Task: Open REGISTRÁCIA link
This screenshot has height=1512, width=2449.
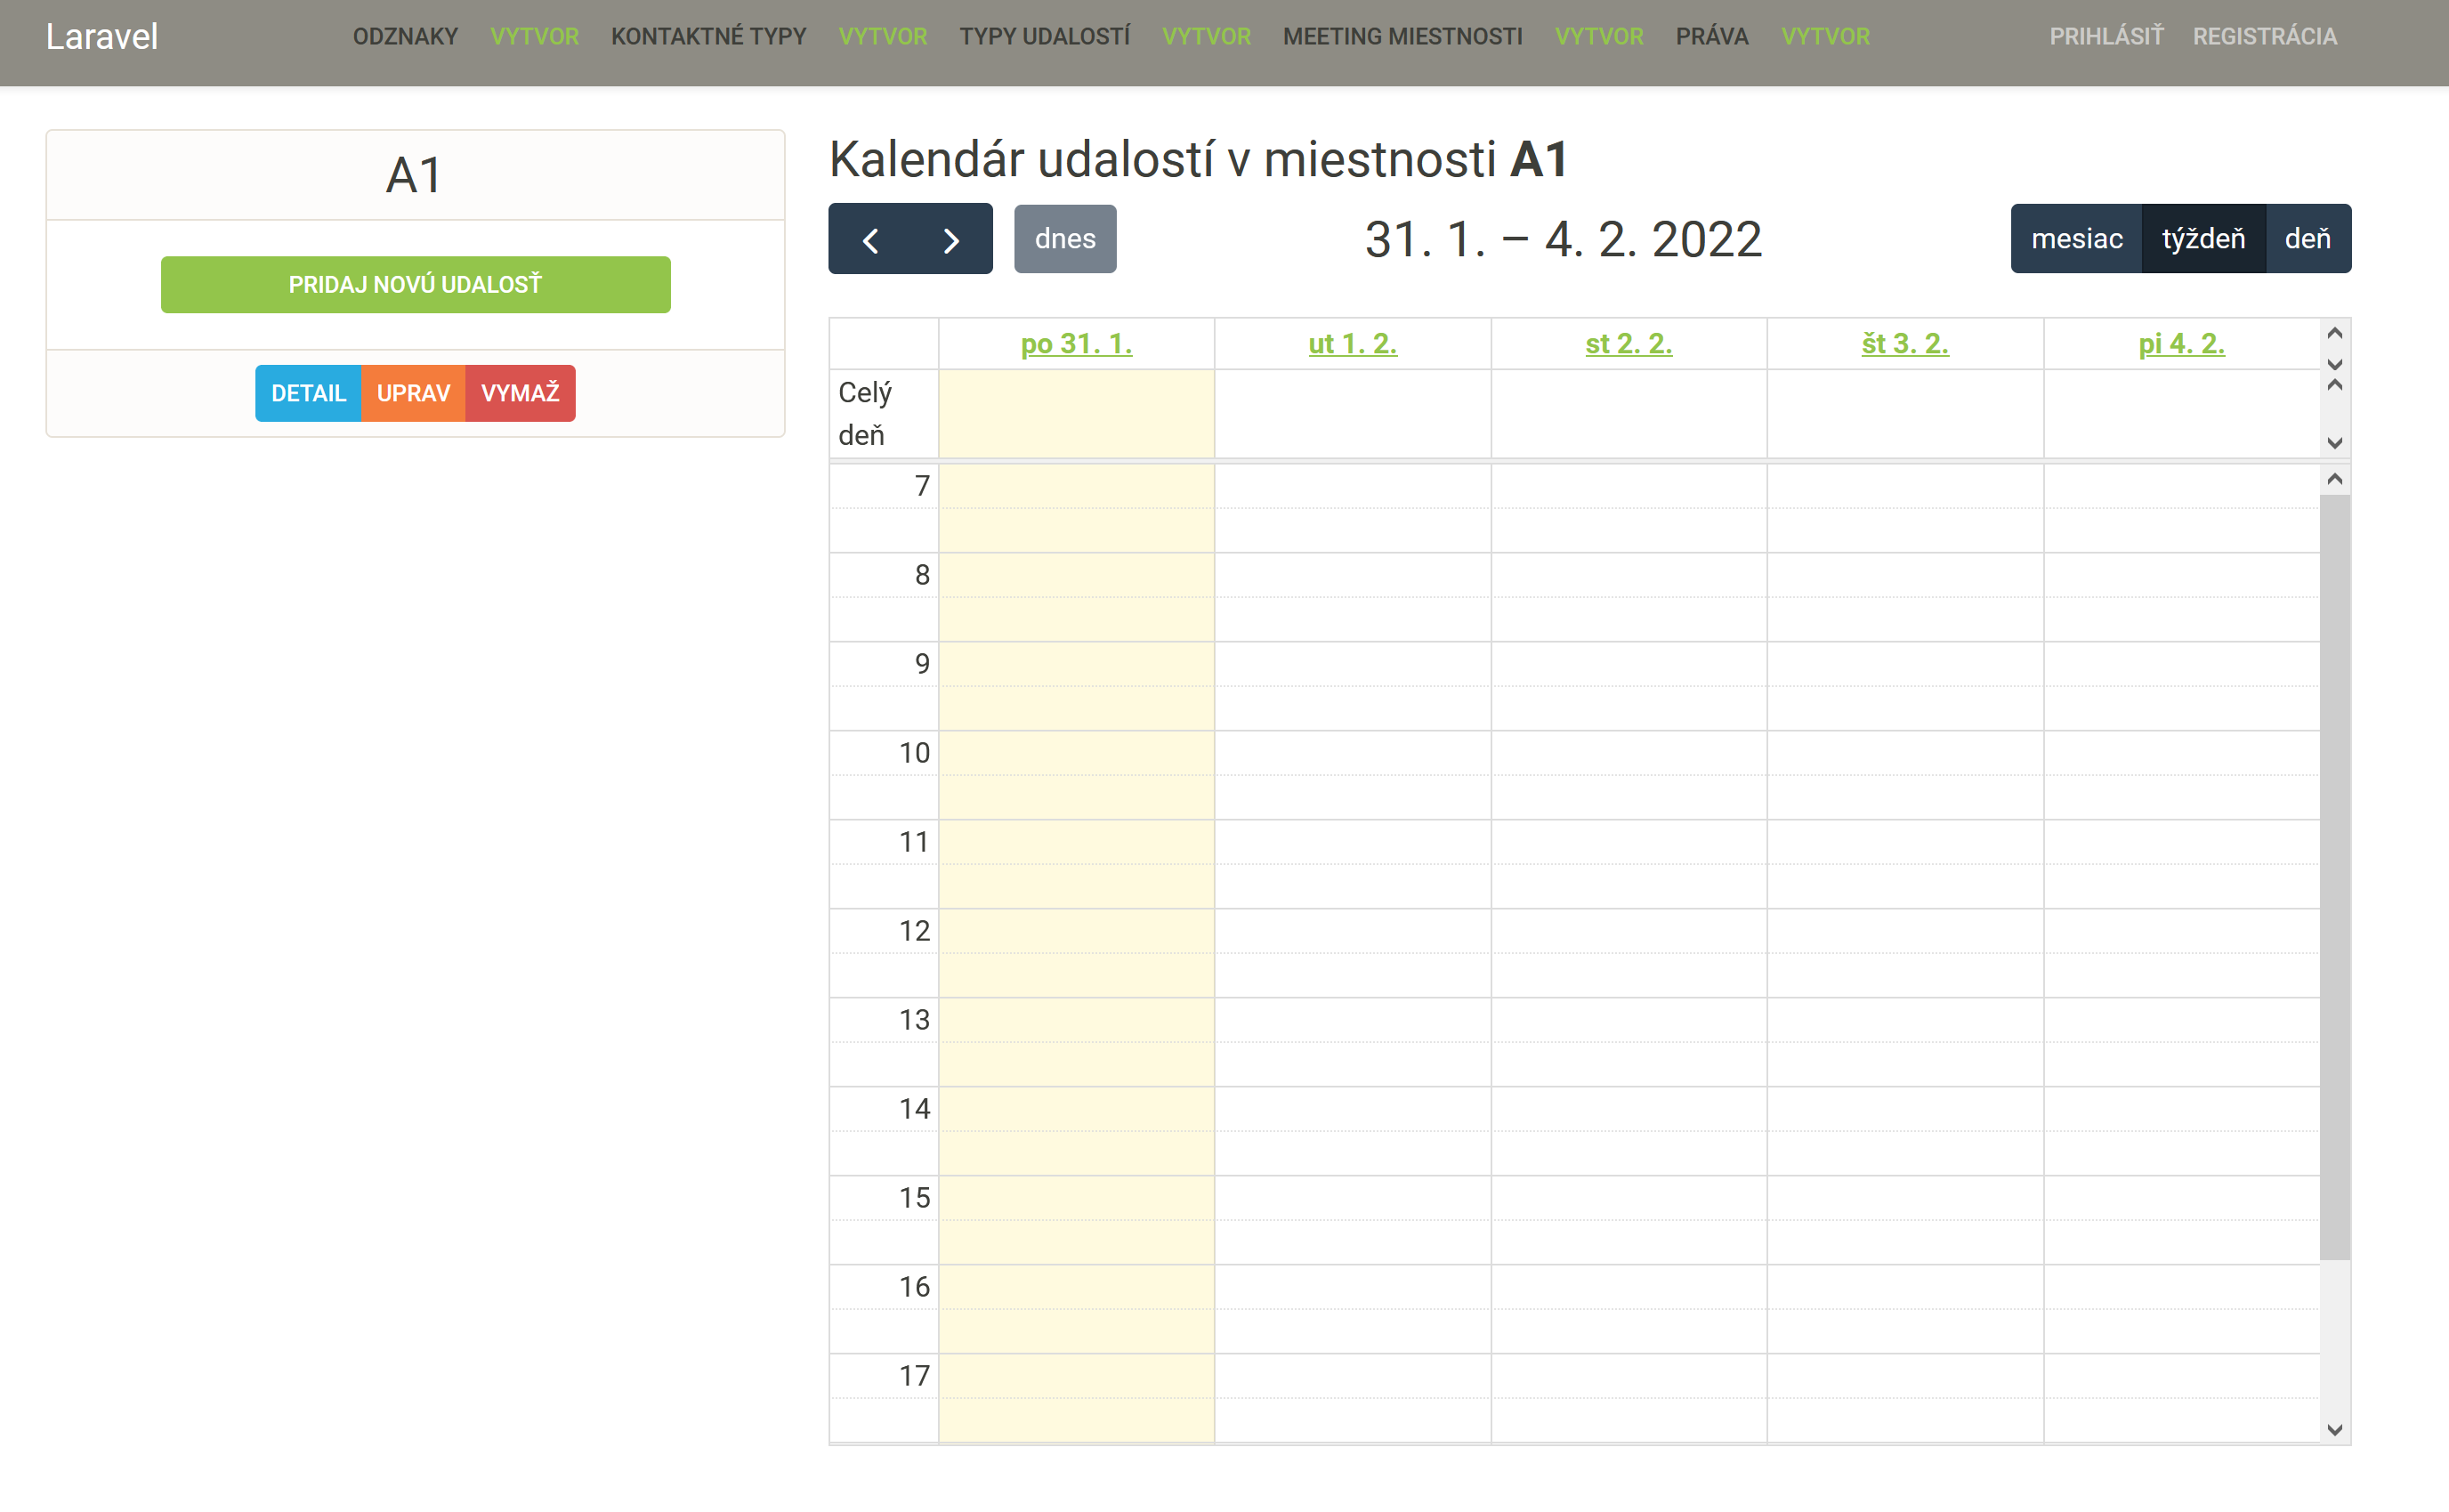Action: 2264,37
